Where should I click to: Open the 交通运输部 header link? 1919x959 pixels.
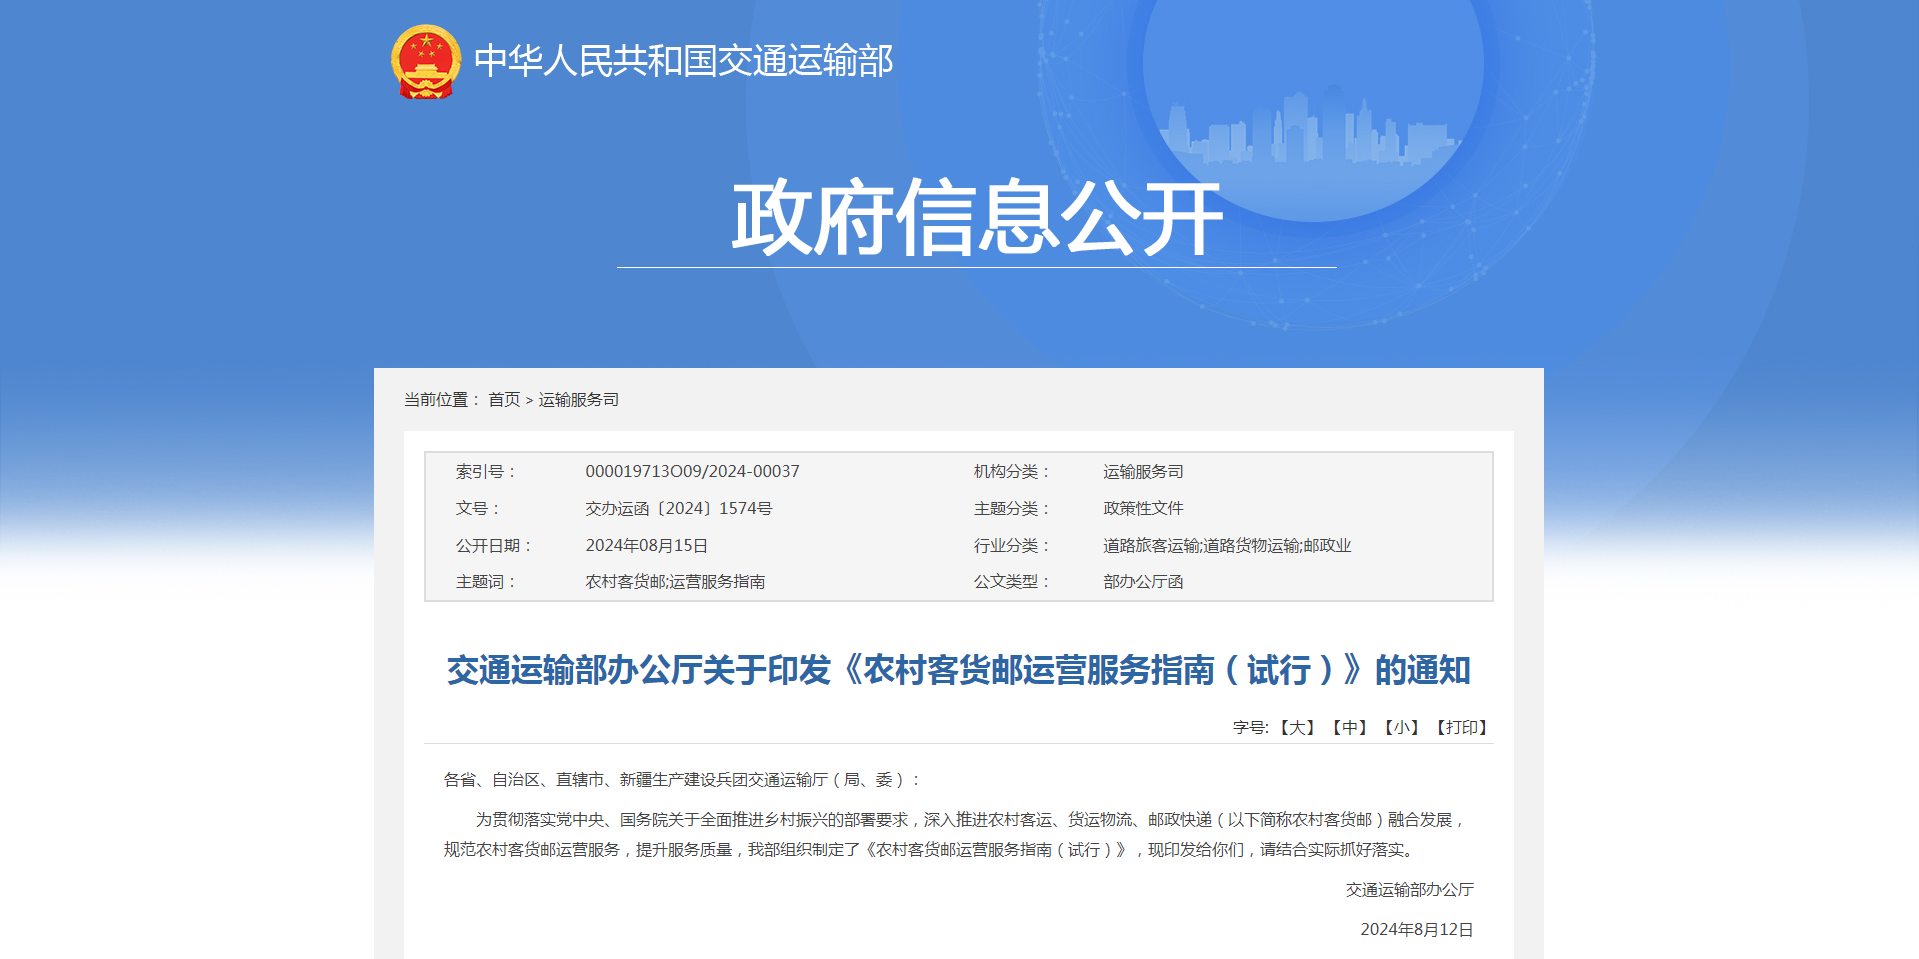pyautogui.click(x=685, y=63)
